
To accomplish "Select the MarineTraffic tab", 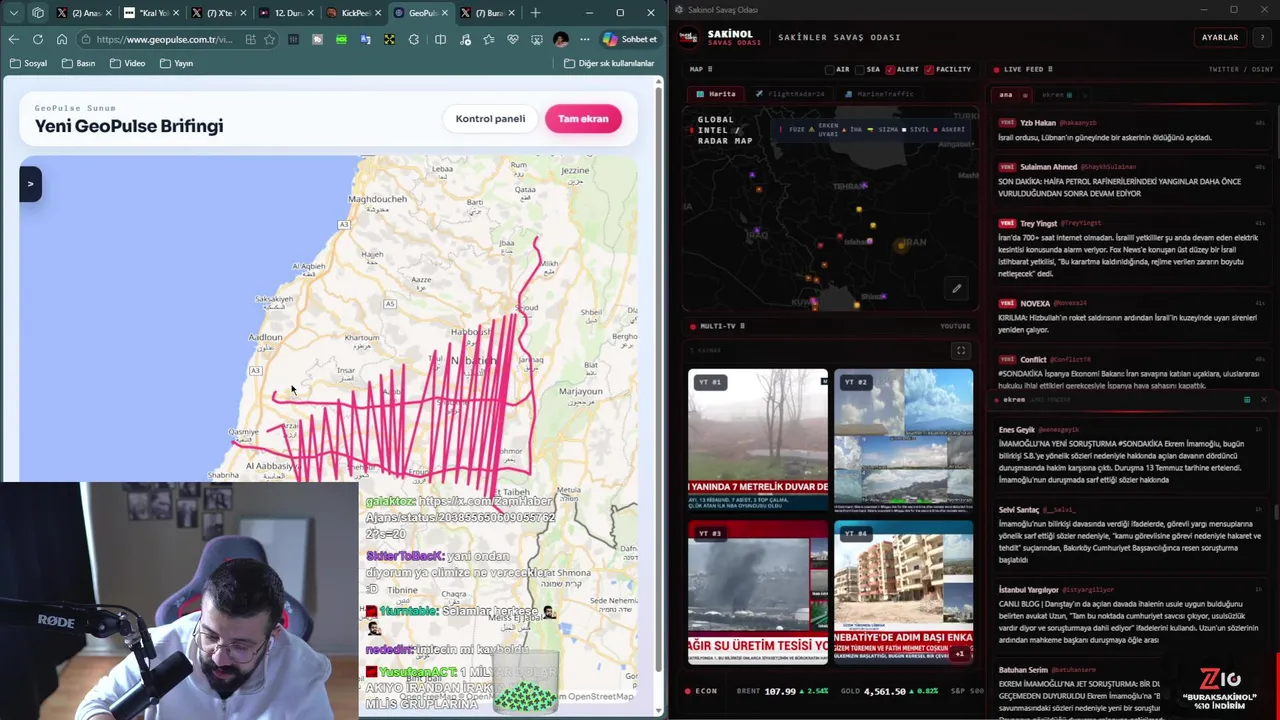I will [879, 94].
